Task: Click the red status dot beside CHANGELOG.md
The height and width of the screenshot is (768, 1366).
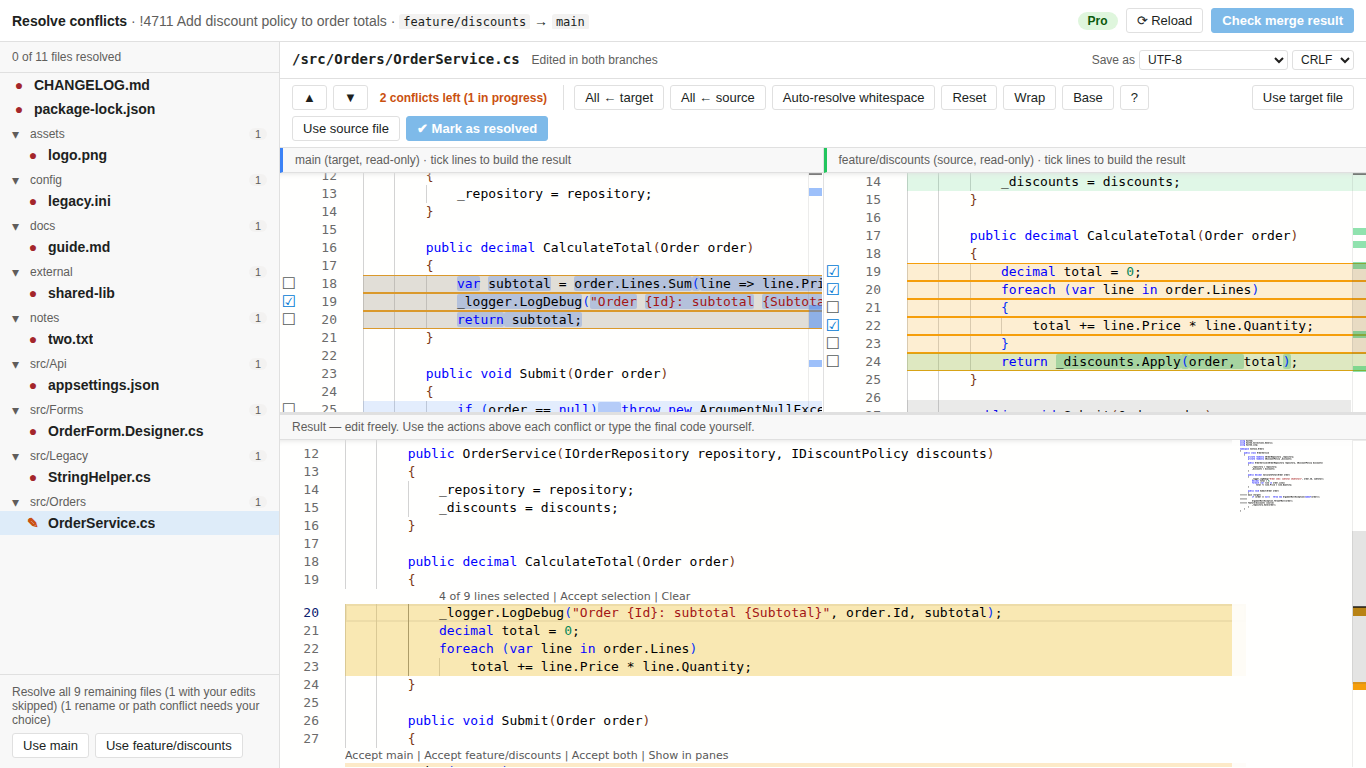Action: (x=19, y=86)
